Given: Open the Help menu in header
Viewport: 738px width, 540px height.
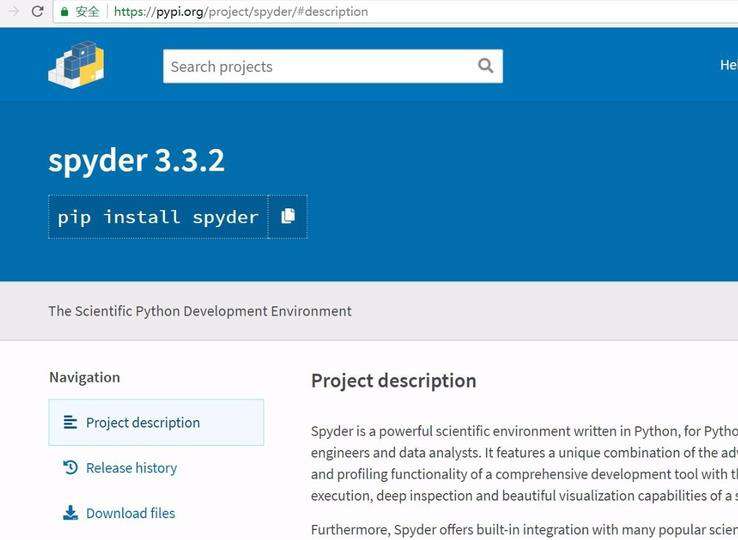Looking at the screenshot, I should coord(729,65).
